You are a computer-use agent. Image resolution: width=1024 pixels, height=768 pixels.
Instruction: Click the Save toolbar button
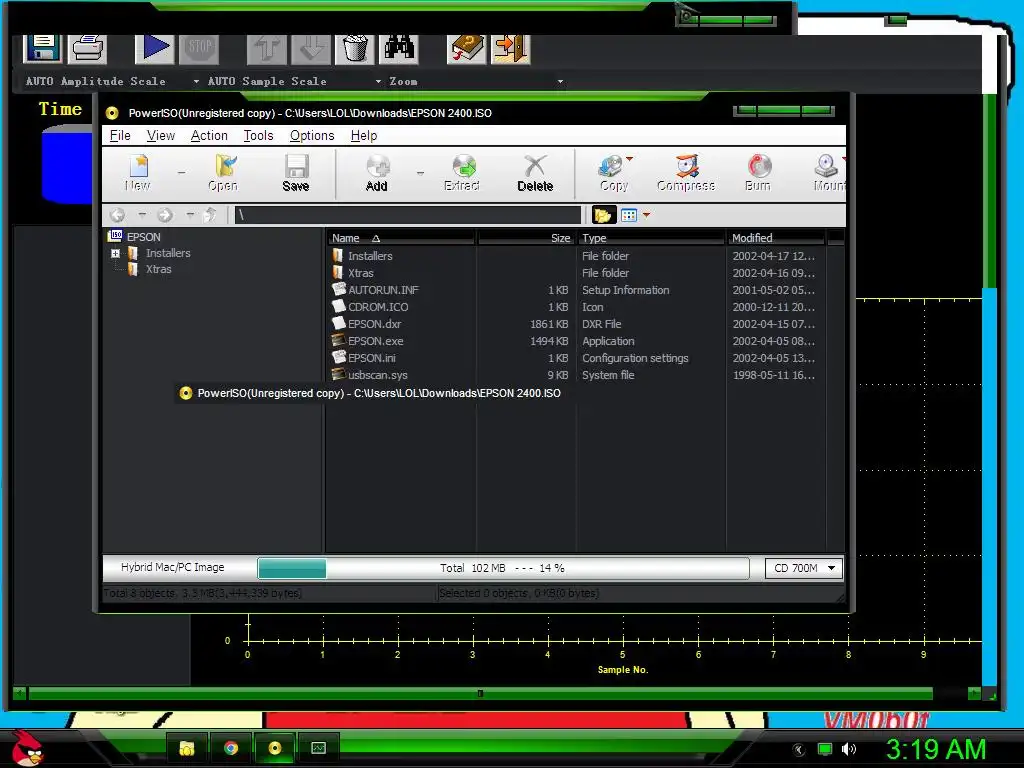[x=296, y=173]
